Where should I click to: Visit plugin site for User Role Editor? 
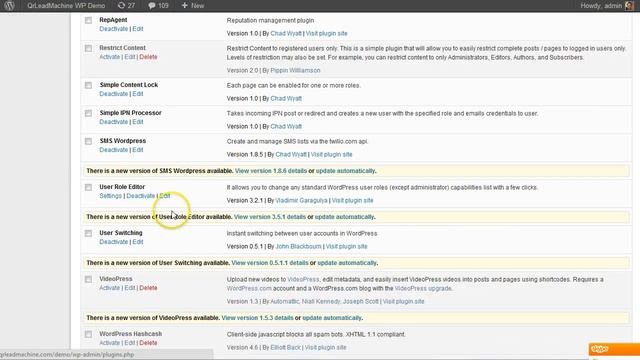[x=353, y=201]
